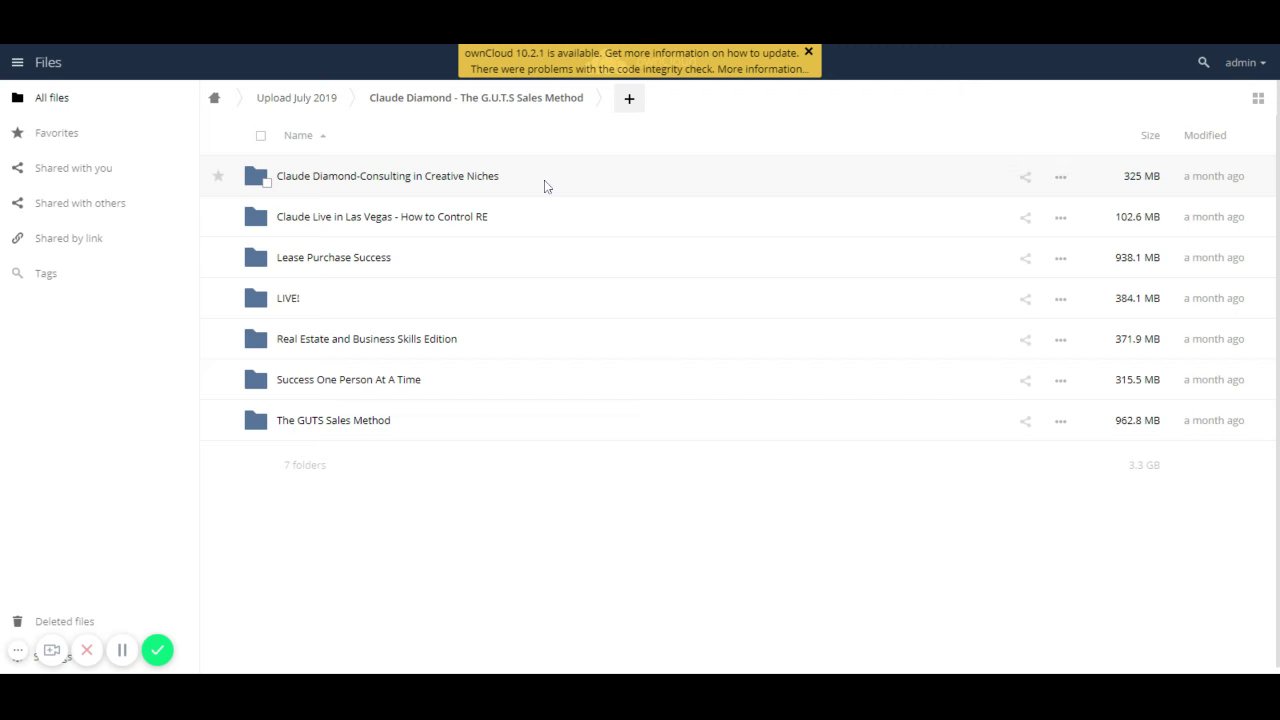
Task: Open more actions for The GUTS Sales Method
Action: [x=1060, y=421]
